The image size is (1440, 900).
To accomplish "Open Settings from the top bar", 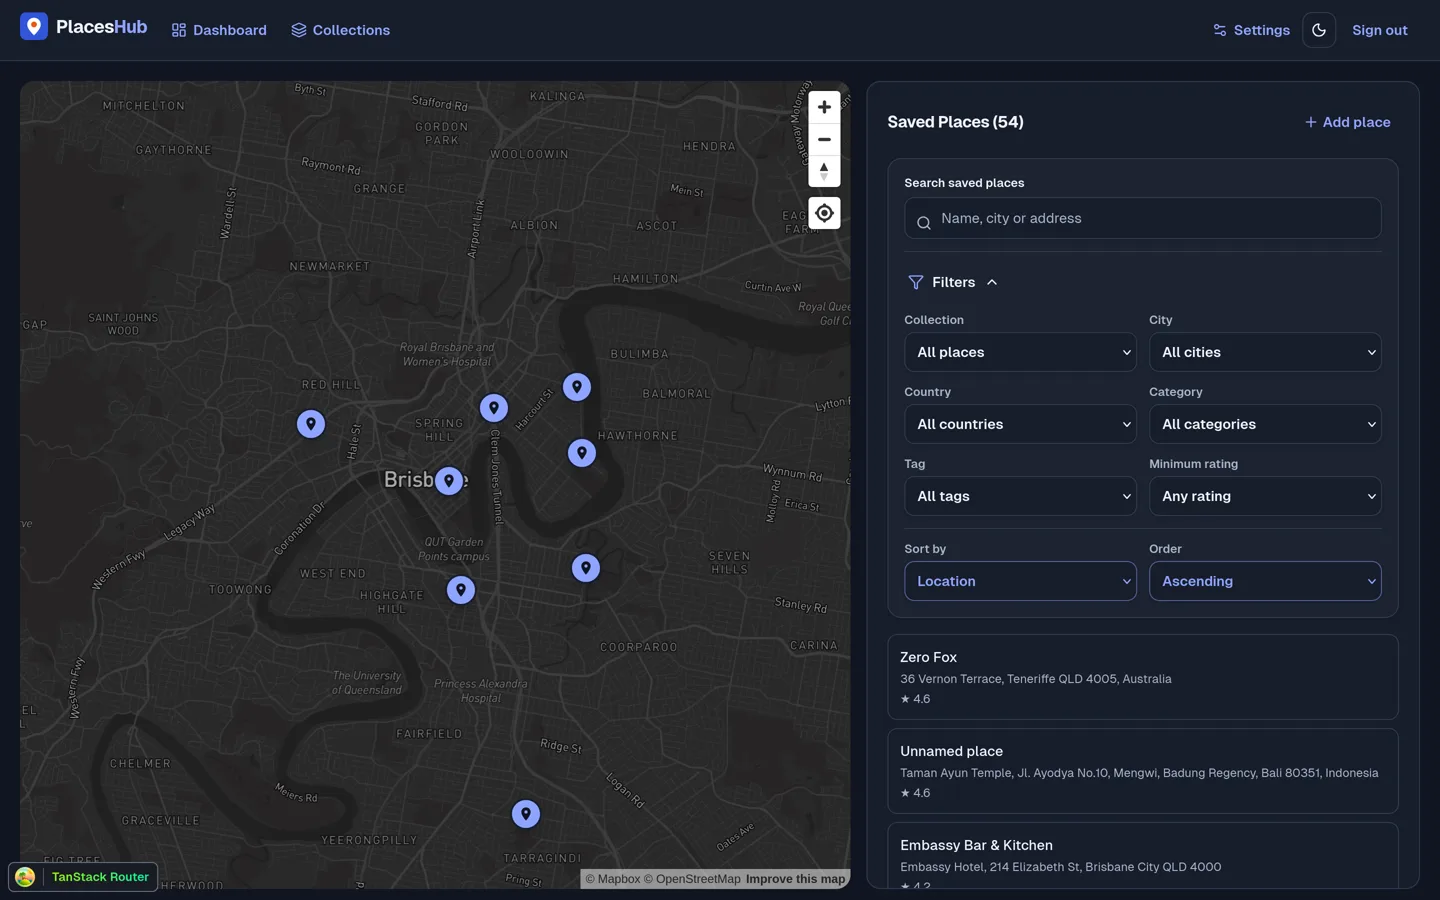I will point(1251,30).
